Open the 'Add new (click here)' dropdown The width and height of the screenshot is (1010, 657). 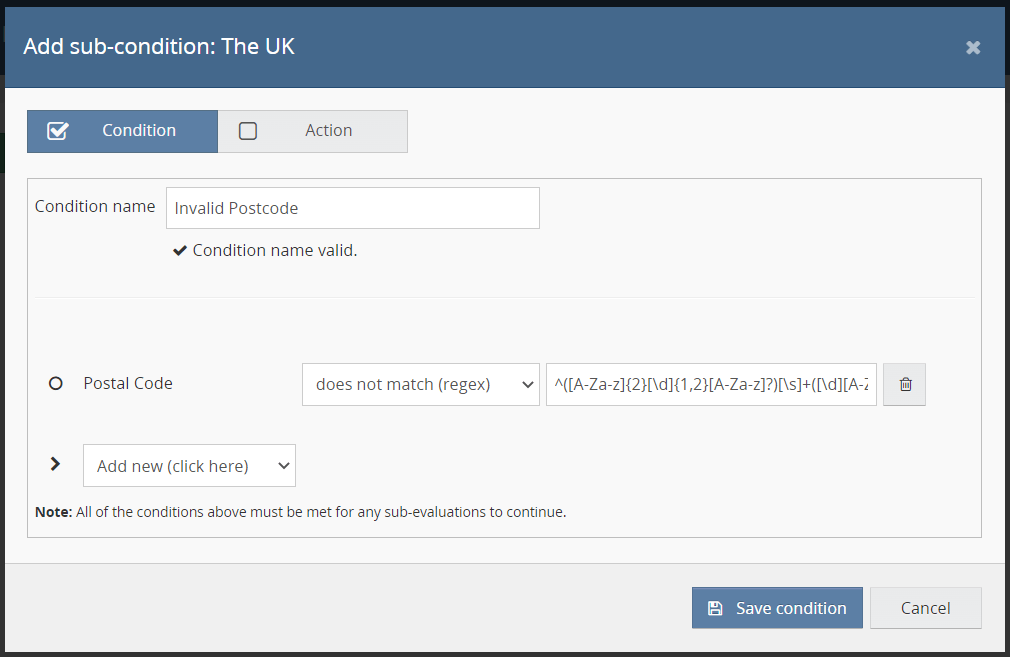pyautogui.click(x=189, y=465)
